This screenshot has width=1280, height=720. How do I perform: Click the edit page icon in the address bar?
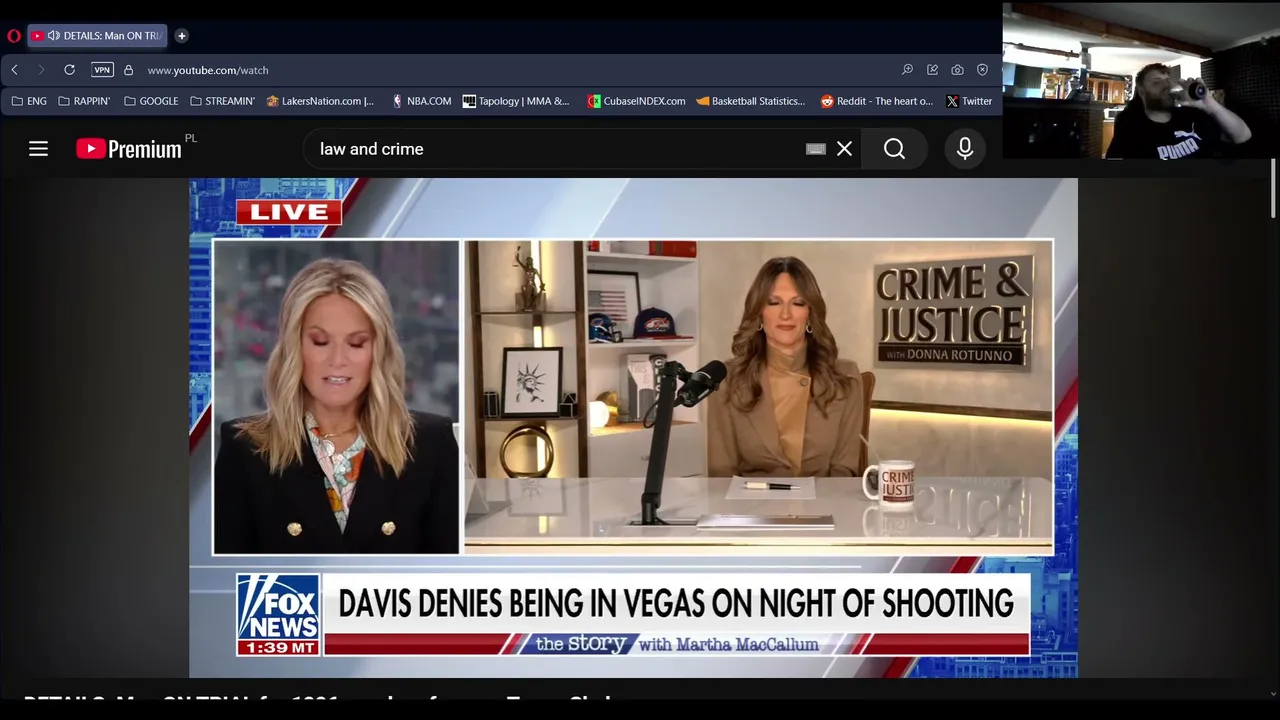(932, 70)
